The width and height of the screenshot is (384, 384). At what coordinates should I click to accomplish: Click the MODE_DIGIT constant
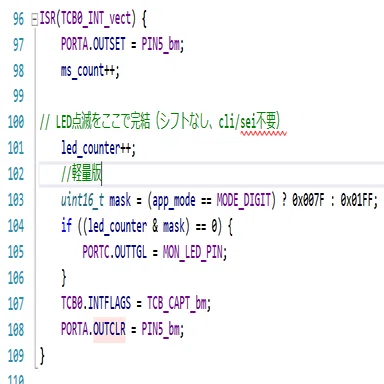pos(244,200)
